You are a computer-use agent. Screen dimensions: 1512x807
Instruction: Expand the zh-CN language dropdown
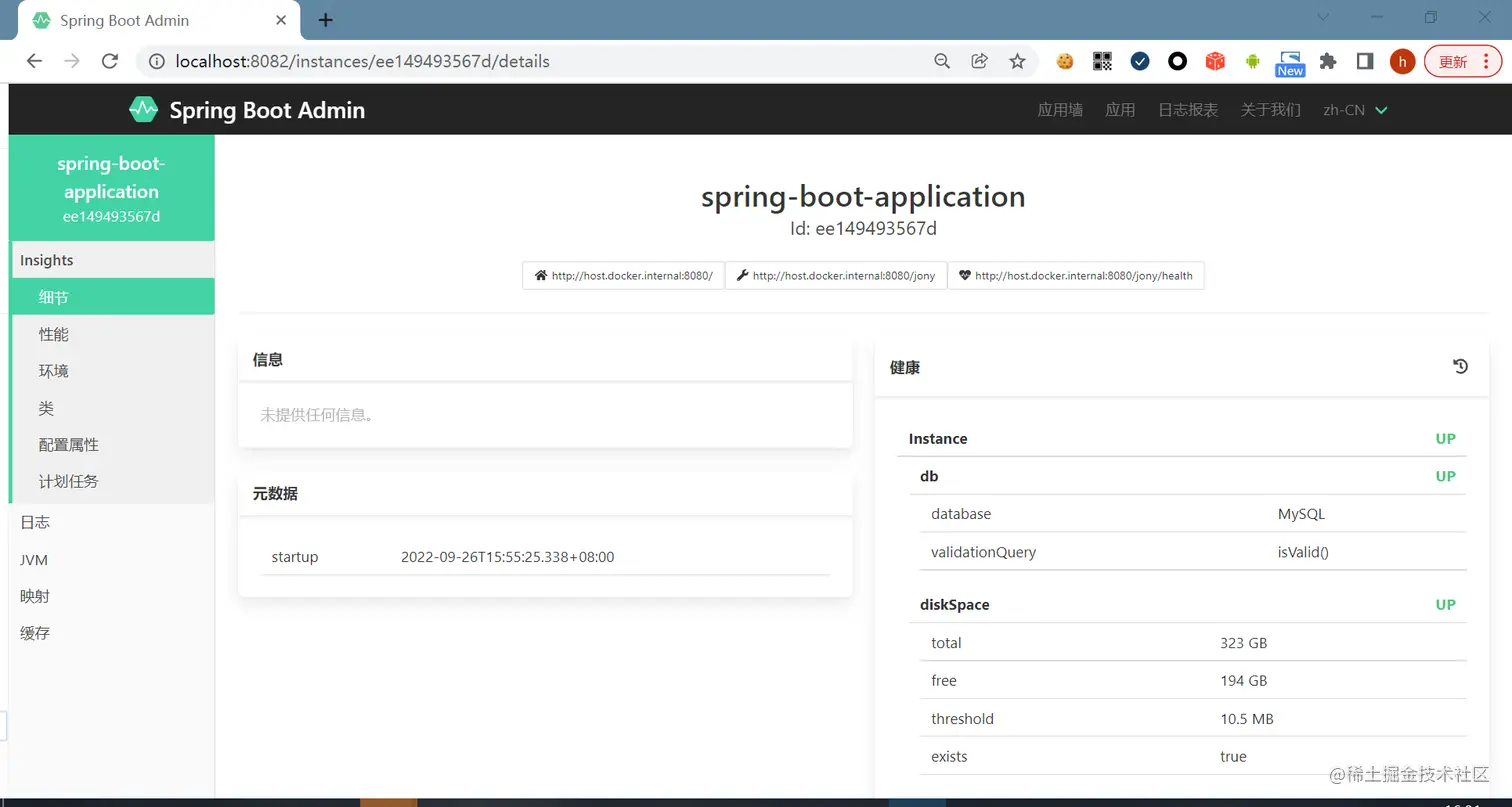tap(1355, 110)
